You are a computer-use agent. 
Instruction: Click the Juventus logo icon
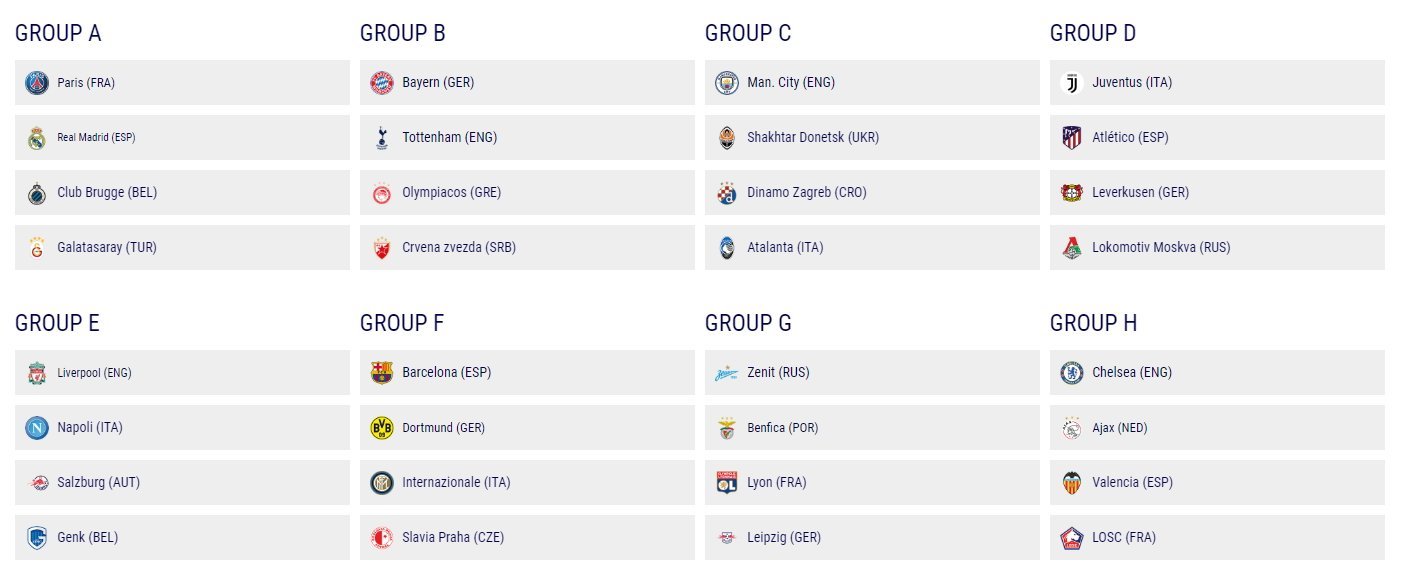click(x=1072, y=83)
